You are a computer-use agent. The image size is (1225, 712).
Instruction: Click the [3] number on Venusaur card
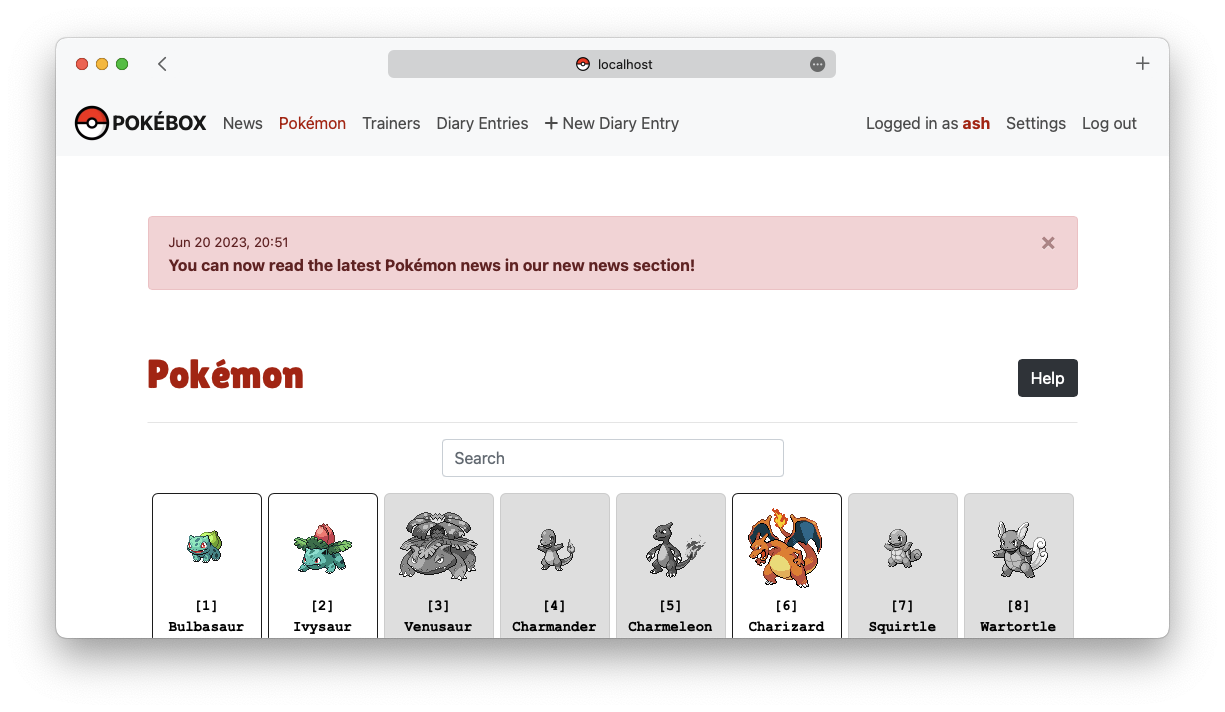click(x=438, y=606)
